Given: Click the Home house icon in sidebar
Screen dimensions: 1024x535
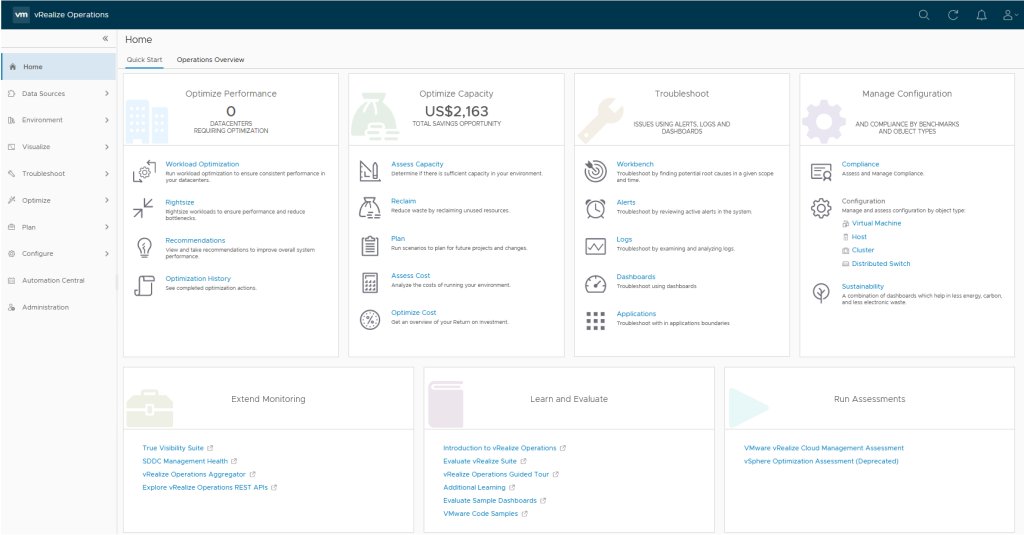Looking at the screenshot, I should coord(12,67).
